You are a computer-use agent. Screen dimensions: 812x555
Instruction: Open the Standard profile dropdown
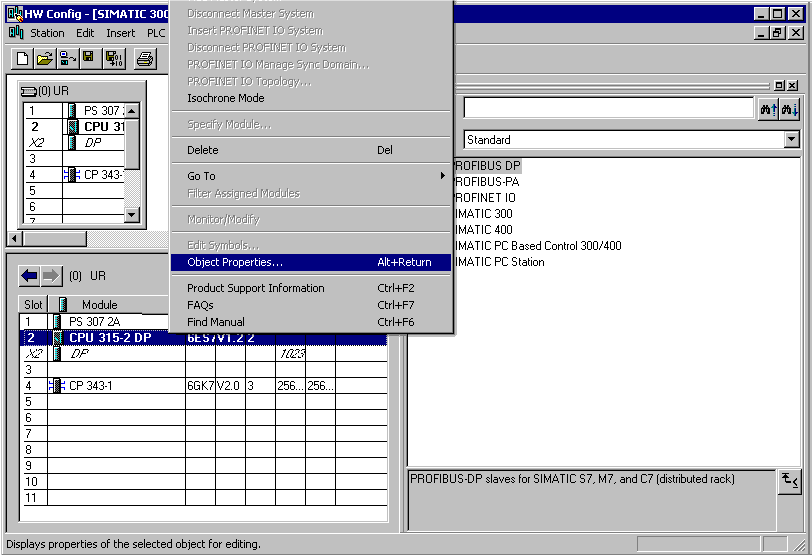pyautogui.click(x=792, y=140)
